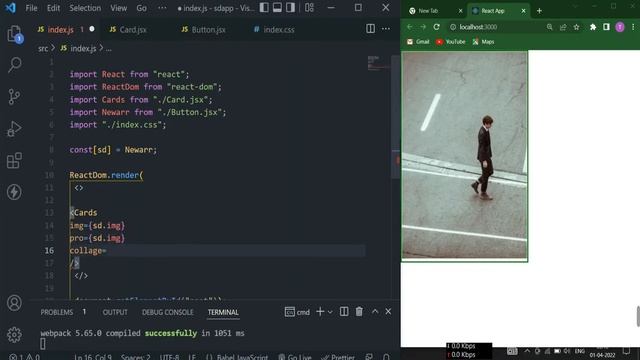Close the React App browser tab
The height and width of the screenshot is (360, 640).
pyautogui.click(x=523, y=11)
